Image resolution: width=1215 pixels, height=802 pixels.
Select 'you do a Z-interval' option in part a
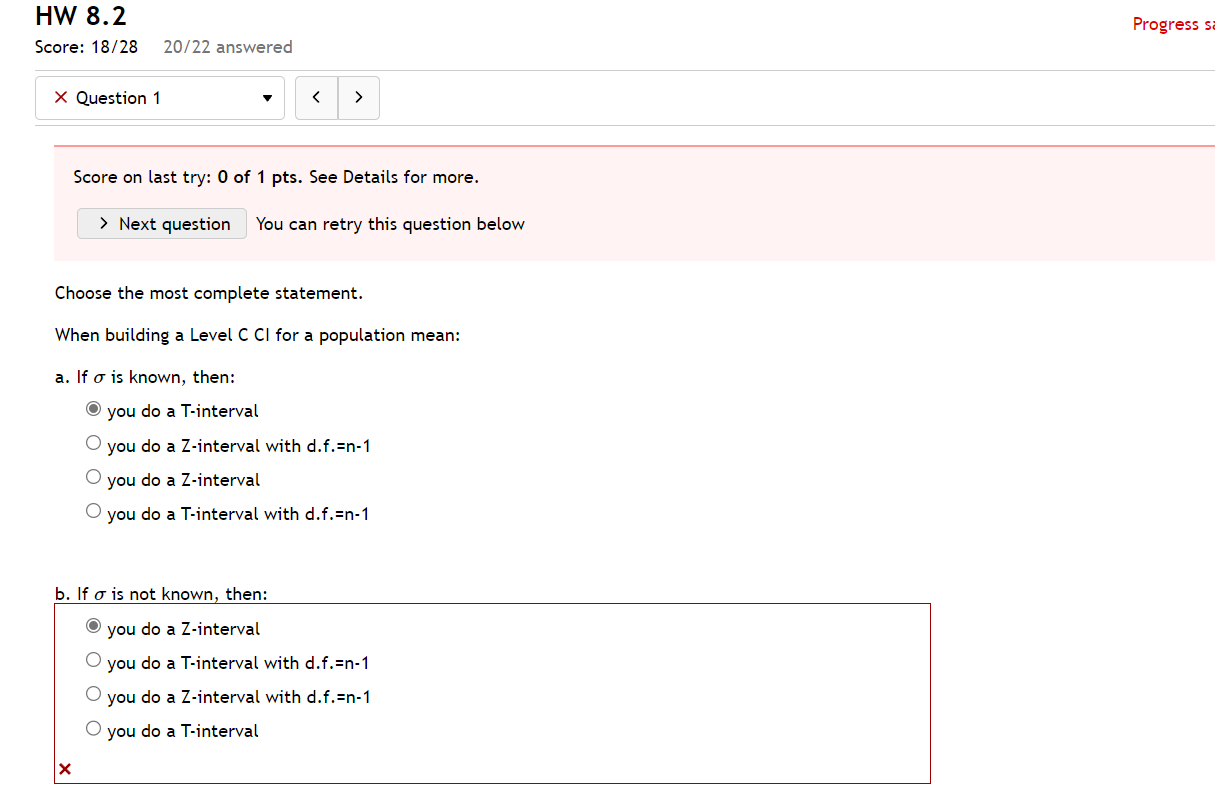(x=93, y=476)
